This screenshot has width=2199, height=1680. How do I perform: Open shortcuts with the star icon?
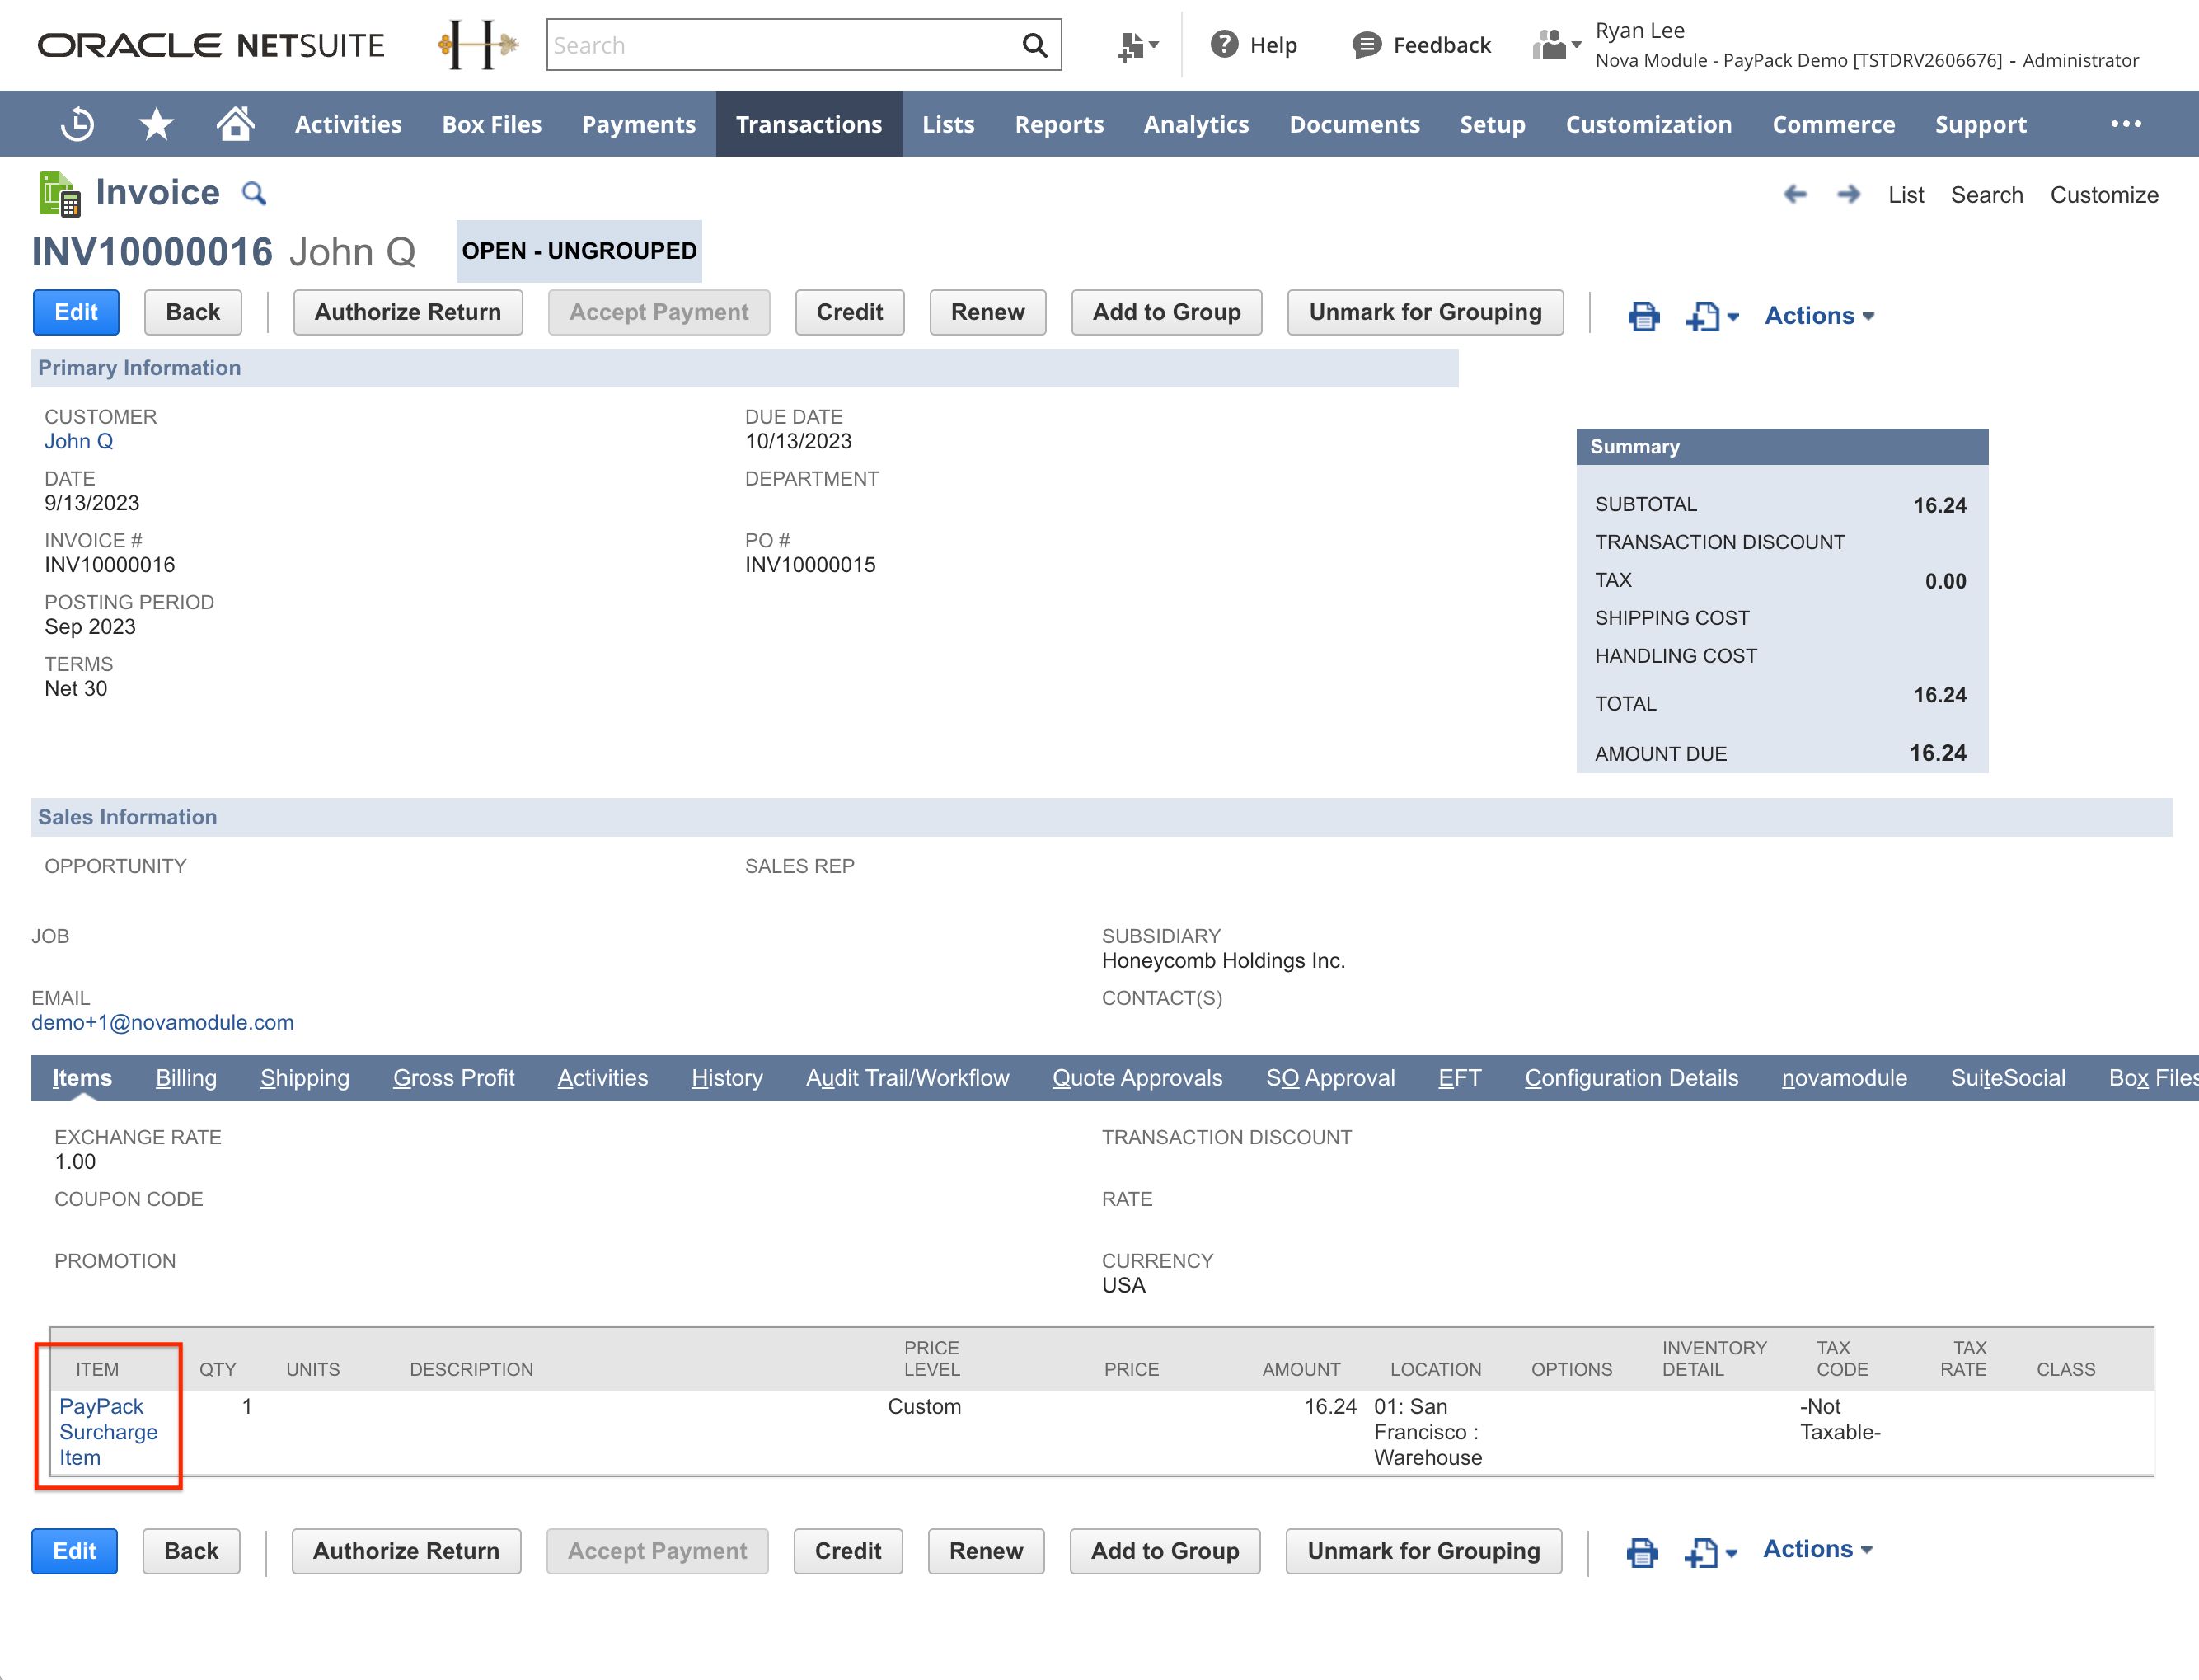(156, 123)
